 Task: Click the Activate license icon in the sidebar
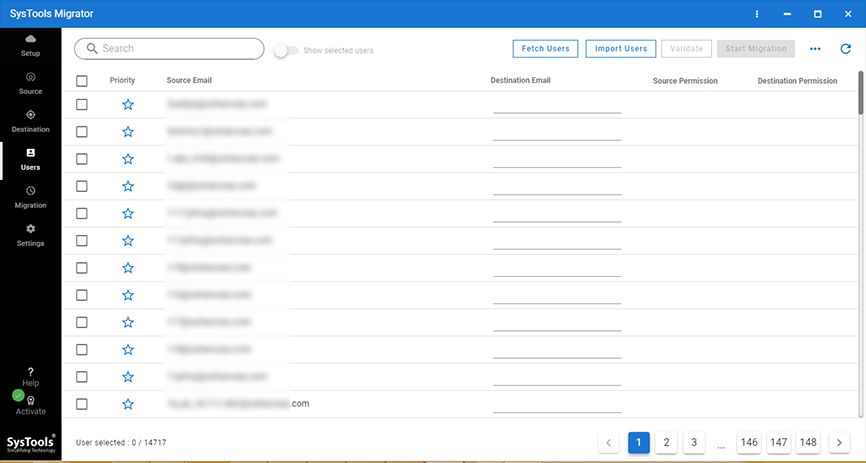pyautogui.click(x=31, y=406)
